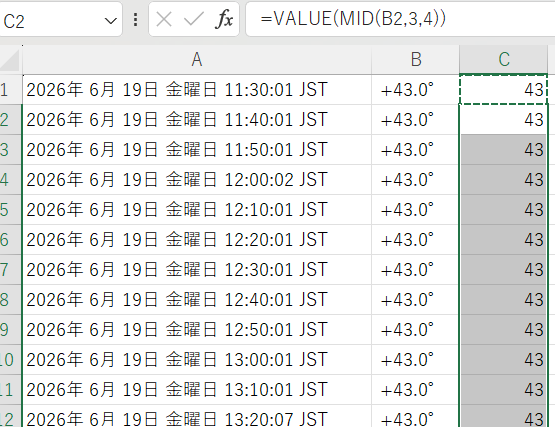Select row 4 header
Image resolution: width=555 pixels, height=427 pixels.
point(11,180)
